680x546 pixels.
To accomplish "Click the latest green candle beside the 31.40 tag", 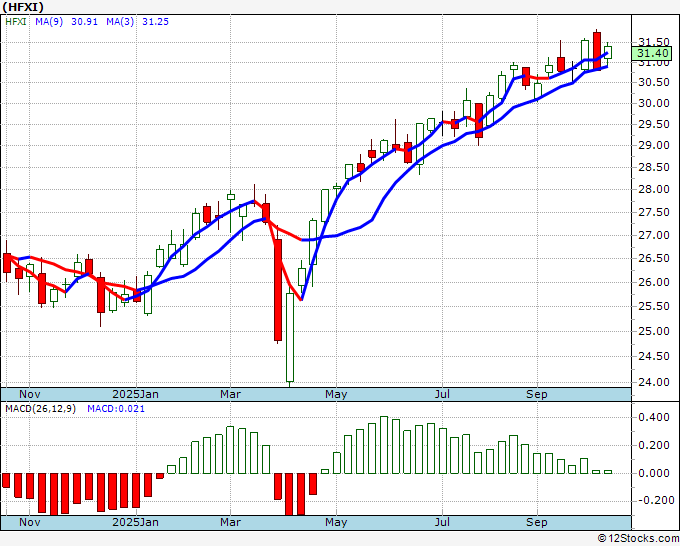I will pos(608,53).
